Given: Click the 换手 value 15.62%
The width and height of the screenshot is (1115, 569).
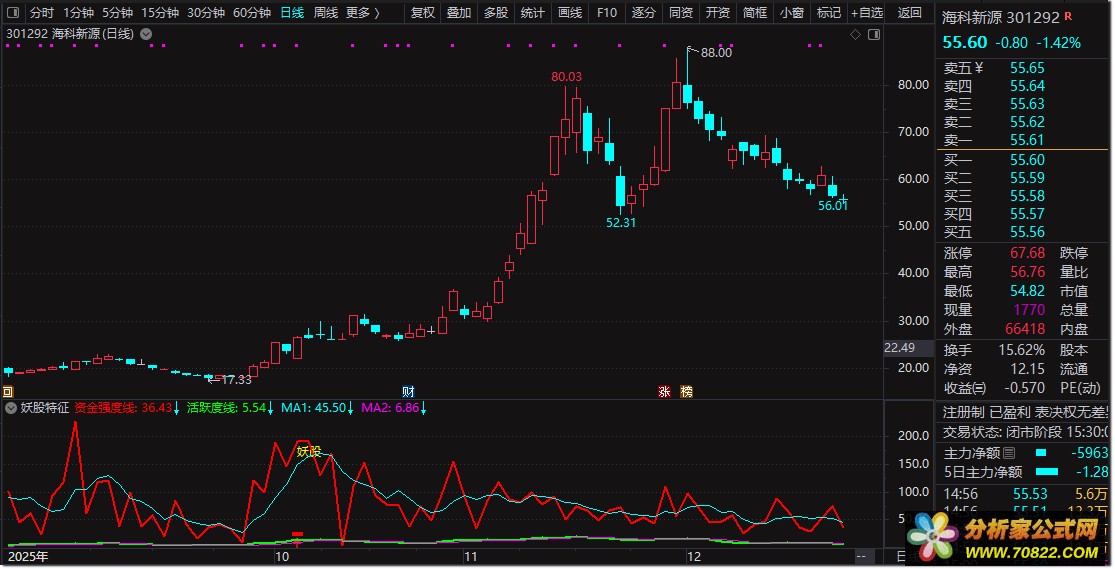Looking at the screenshot, I should [1022, 350].
